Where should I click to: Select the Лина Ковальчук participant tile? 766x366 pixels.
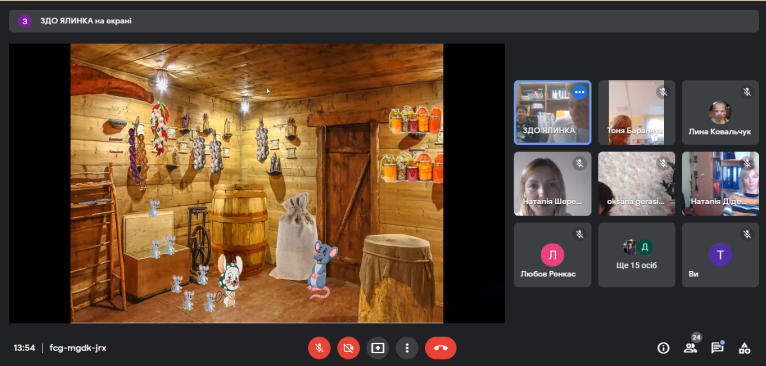pyautogui.click(x=720, y=112)
